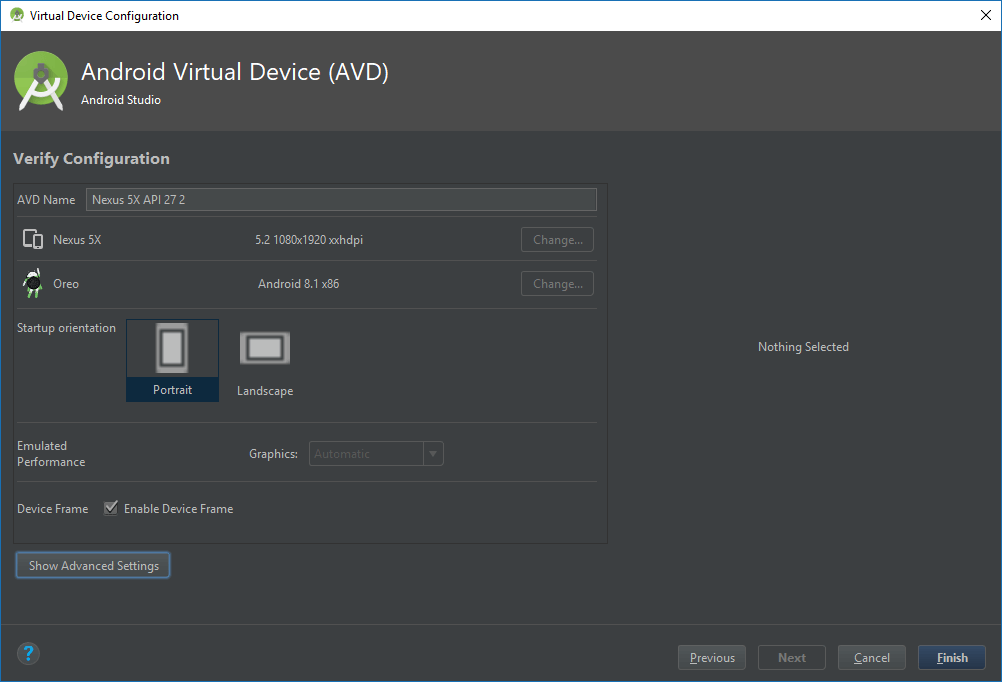Click the 'Android 8.1 x86' text

click(x=298, y=284)
